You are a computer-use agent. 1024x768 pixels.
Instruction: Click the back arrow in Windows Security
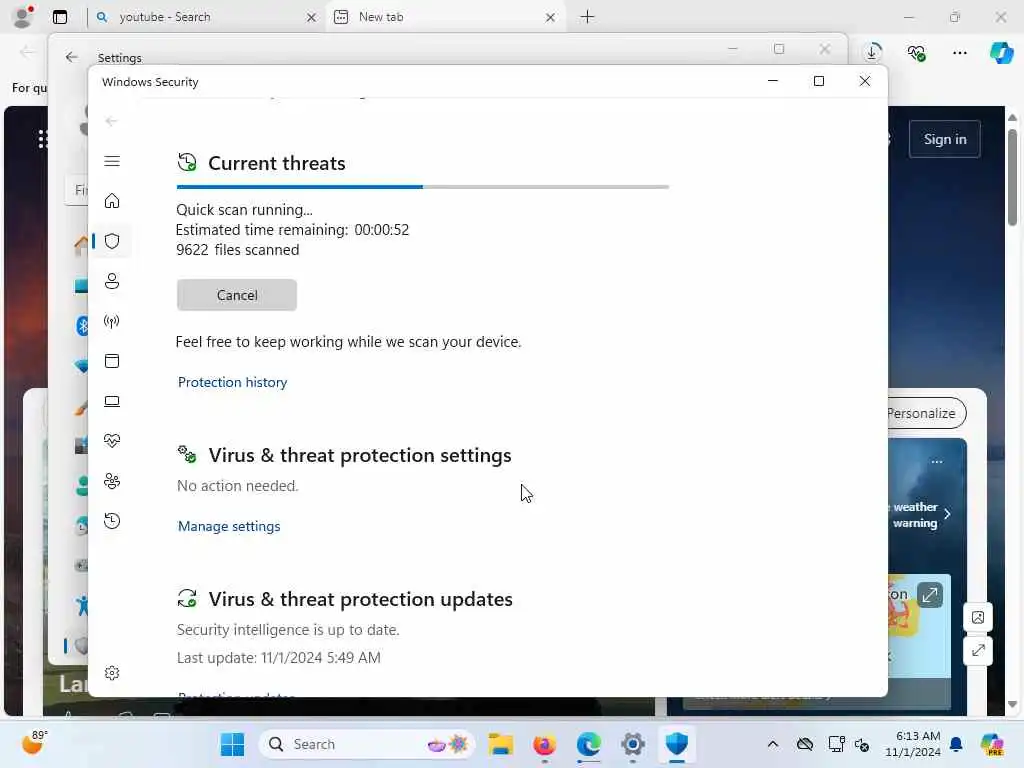point(111,121)
